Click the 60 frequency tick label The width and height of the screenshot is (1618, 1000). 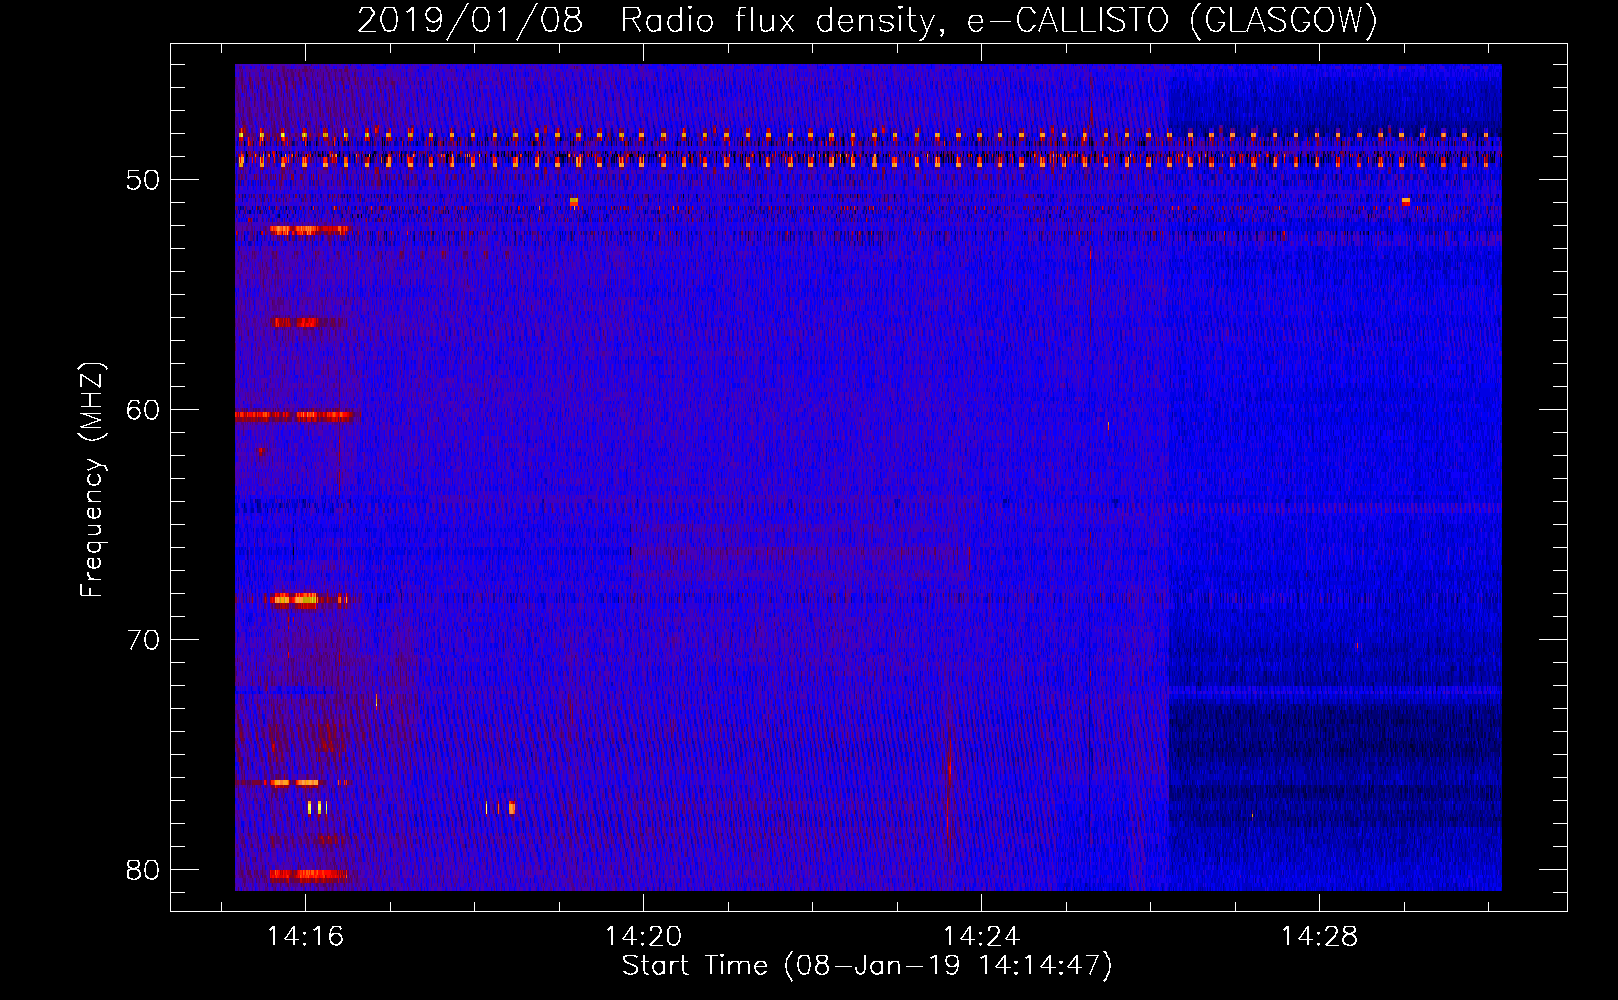(x=144, y=410)
